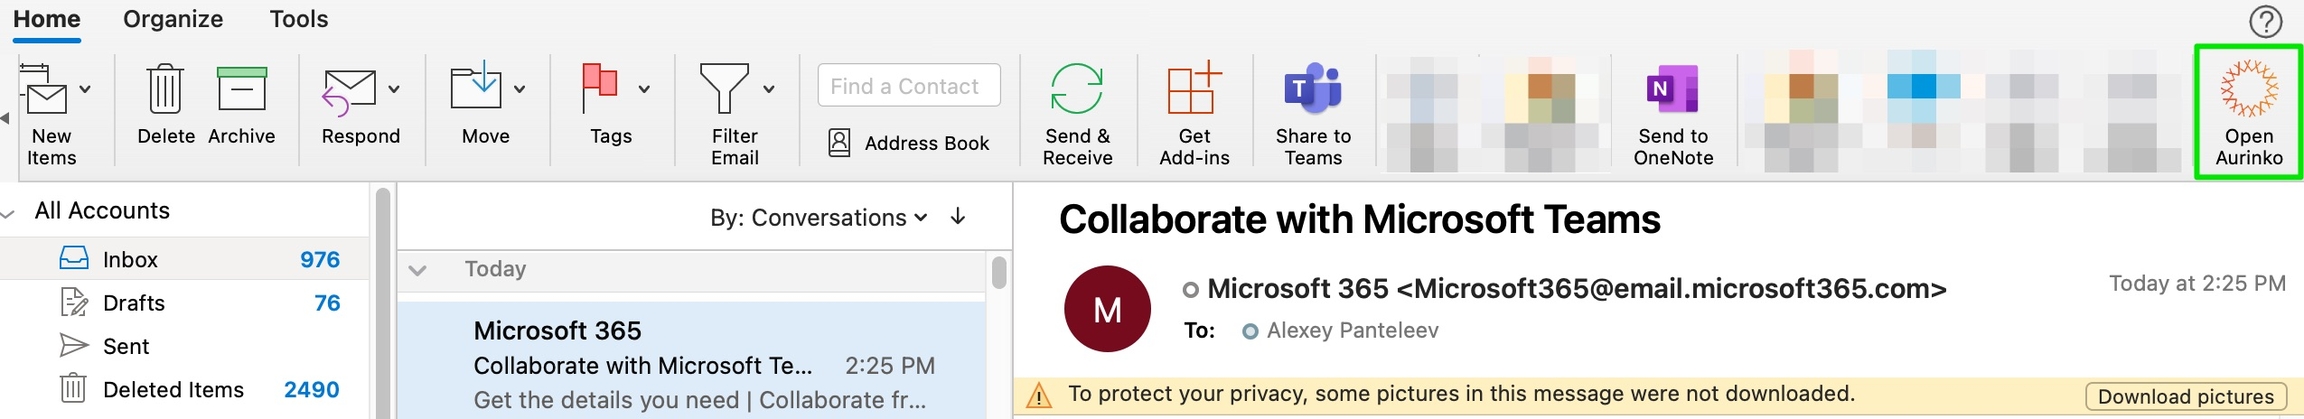Screen dimensions: 2304x419
Task: Click the Find a Contact search field
Action: (x=908, y=86)
